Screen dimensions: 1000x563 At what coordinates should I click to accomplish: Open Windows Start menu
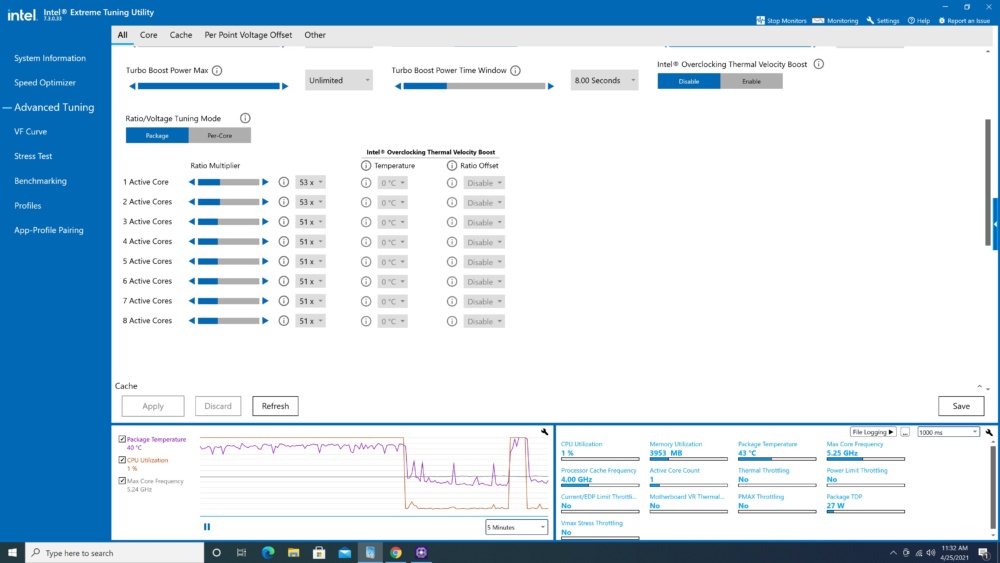click(12, 553)
